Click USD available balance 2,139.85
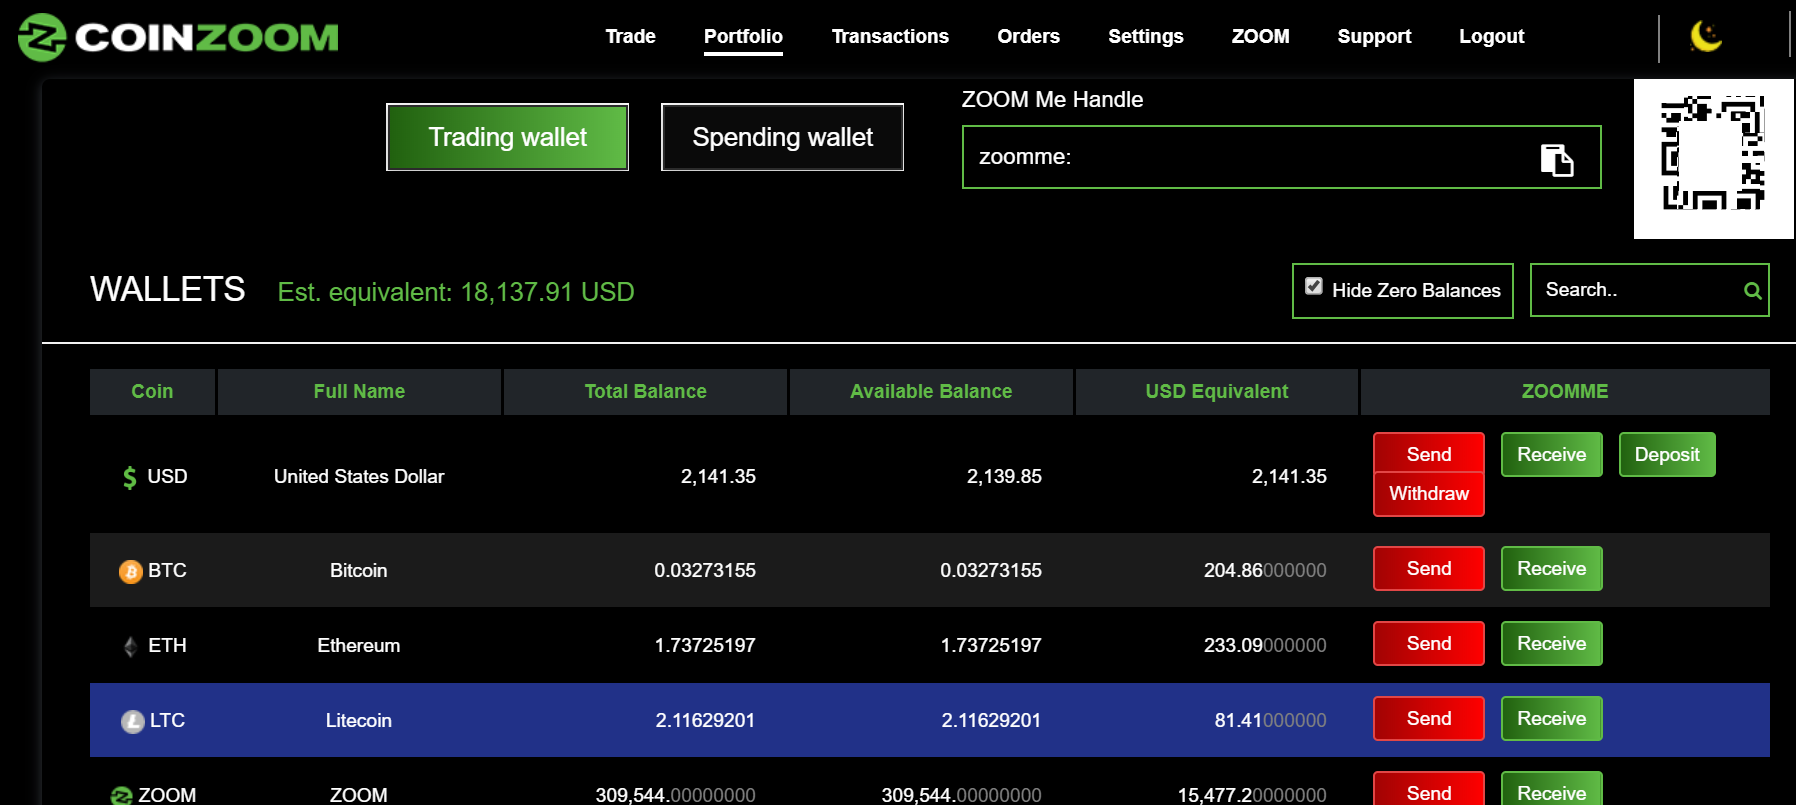This screenshot has height=805, width=1796. 1004,476
